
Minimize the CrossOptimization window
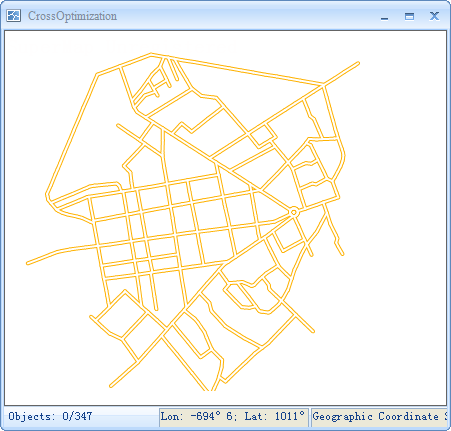384,16
